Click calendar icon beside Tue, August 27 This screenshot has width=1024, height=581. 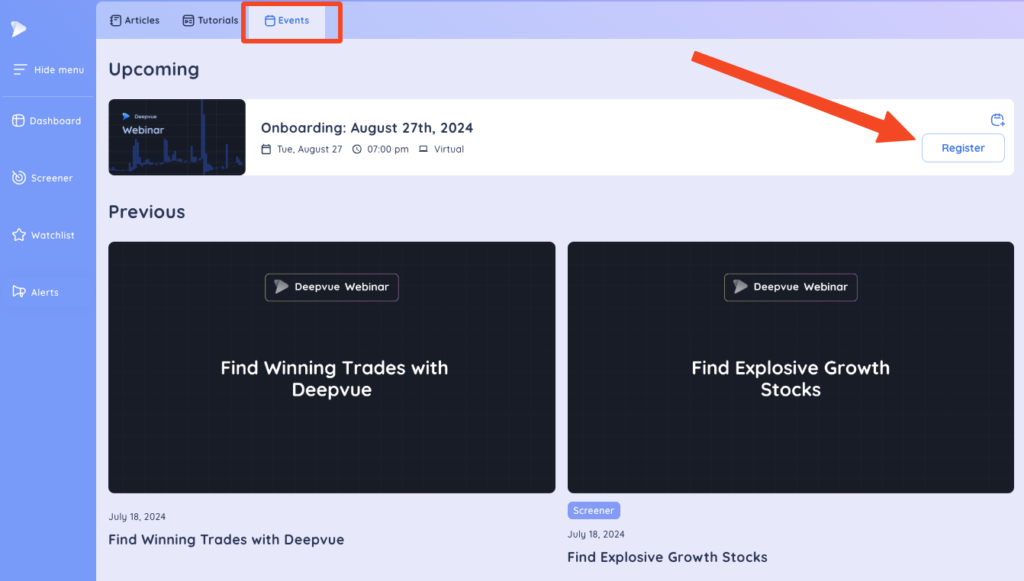coord(266,149)
